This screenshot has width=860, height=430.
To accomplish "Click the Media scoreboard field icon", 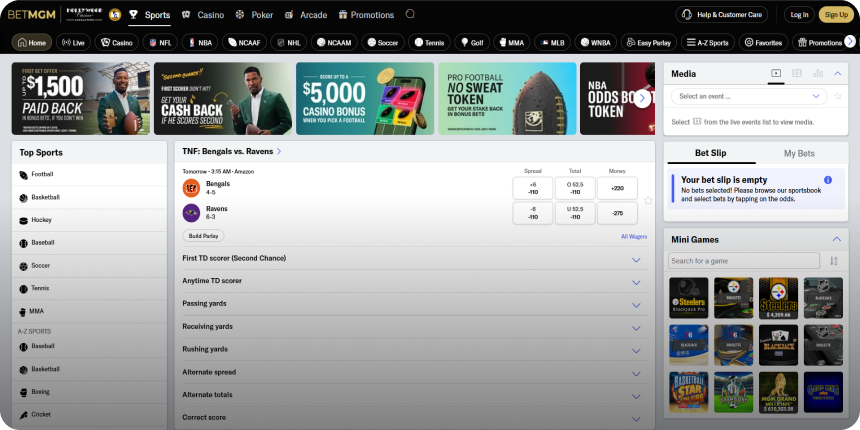I will pos(797,73).
